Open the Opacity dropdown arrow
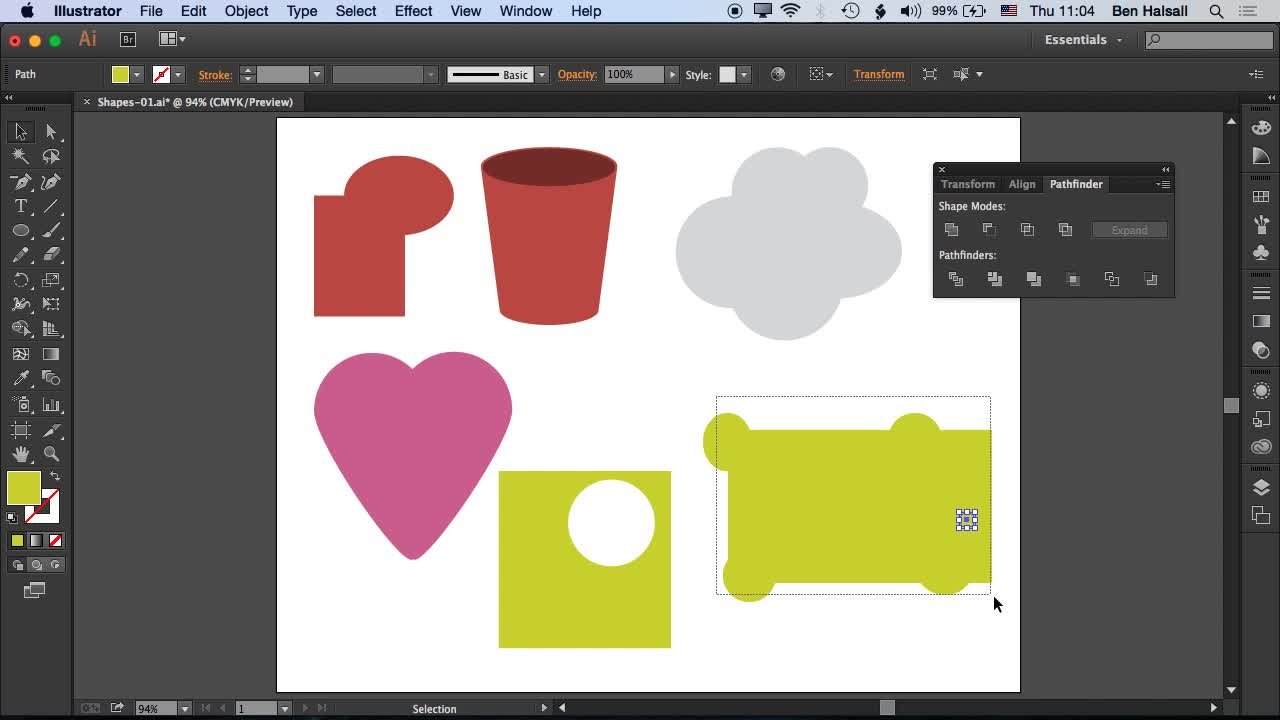Viewport: 1280px width, 720px height. [671, 73]
